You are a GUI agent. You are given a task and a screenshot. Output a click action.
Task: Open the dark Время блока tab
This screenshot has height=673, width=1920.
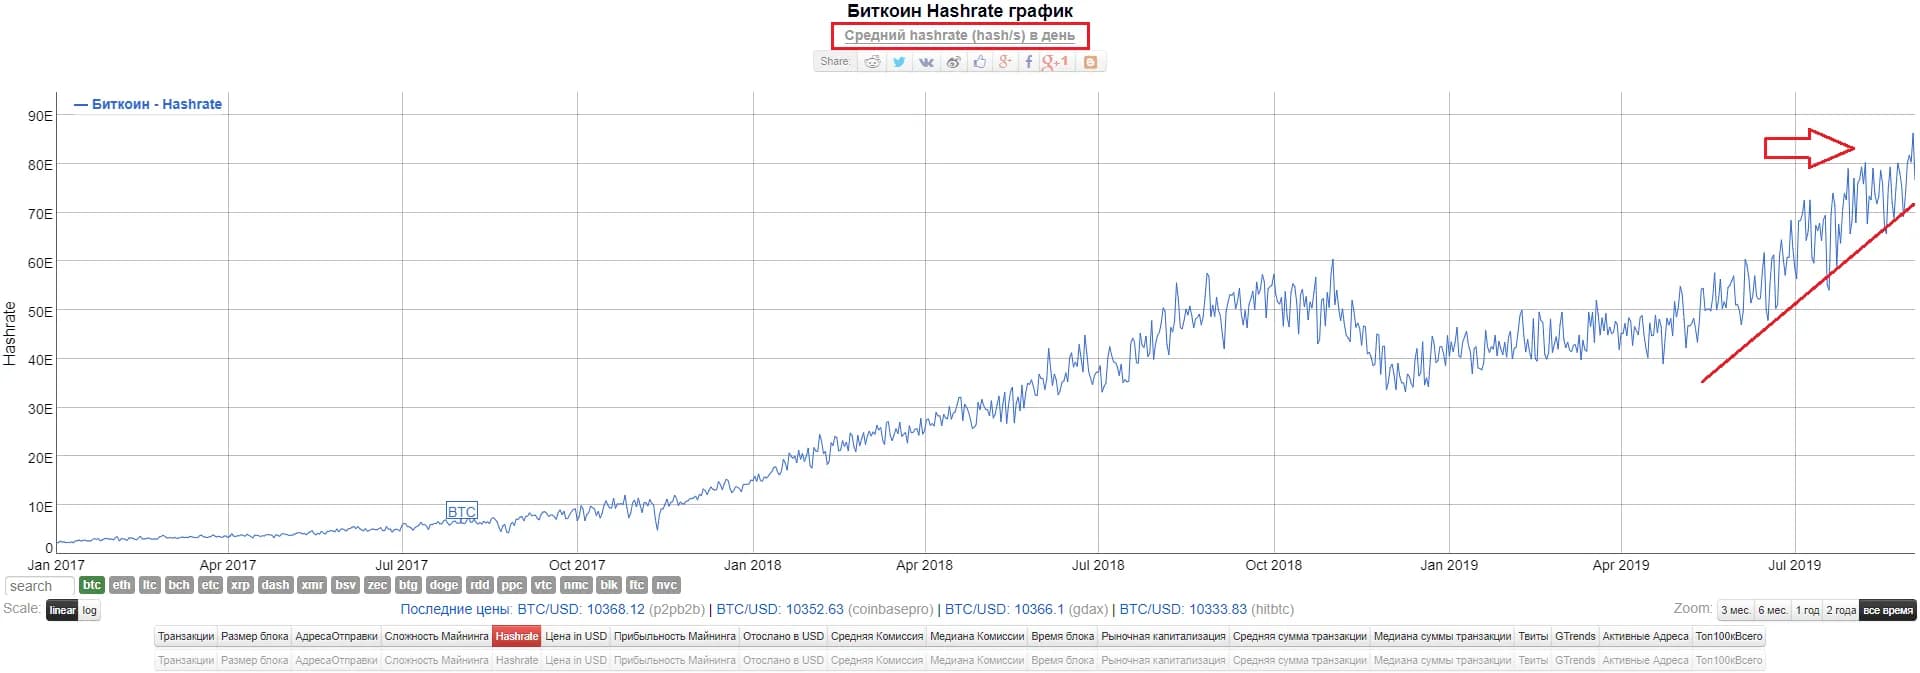point(1062,636)
